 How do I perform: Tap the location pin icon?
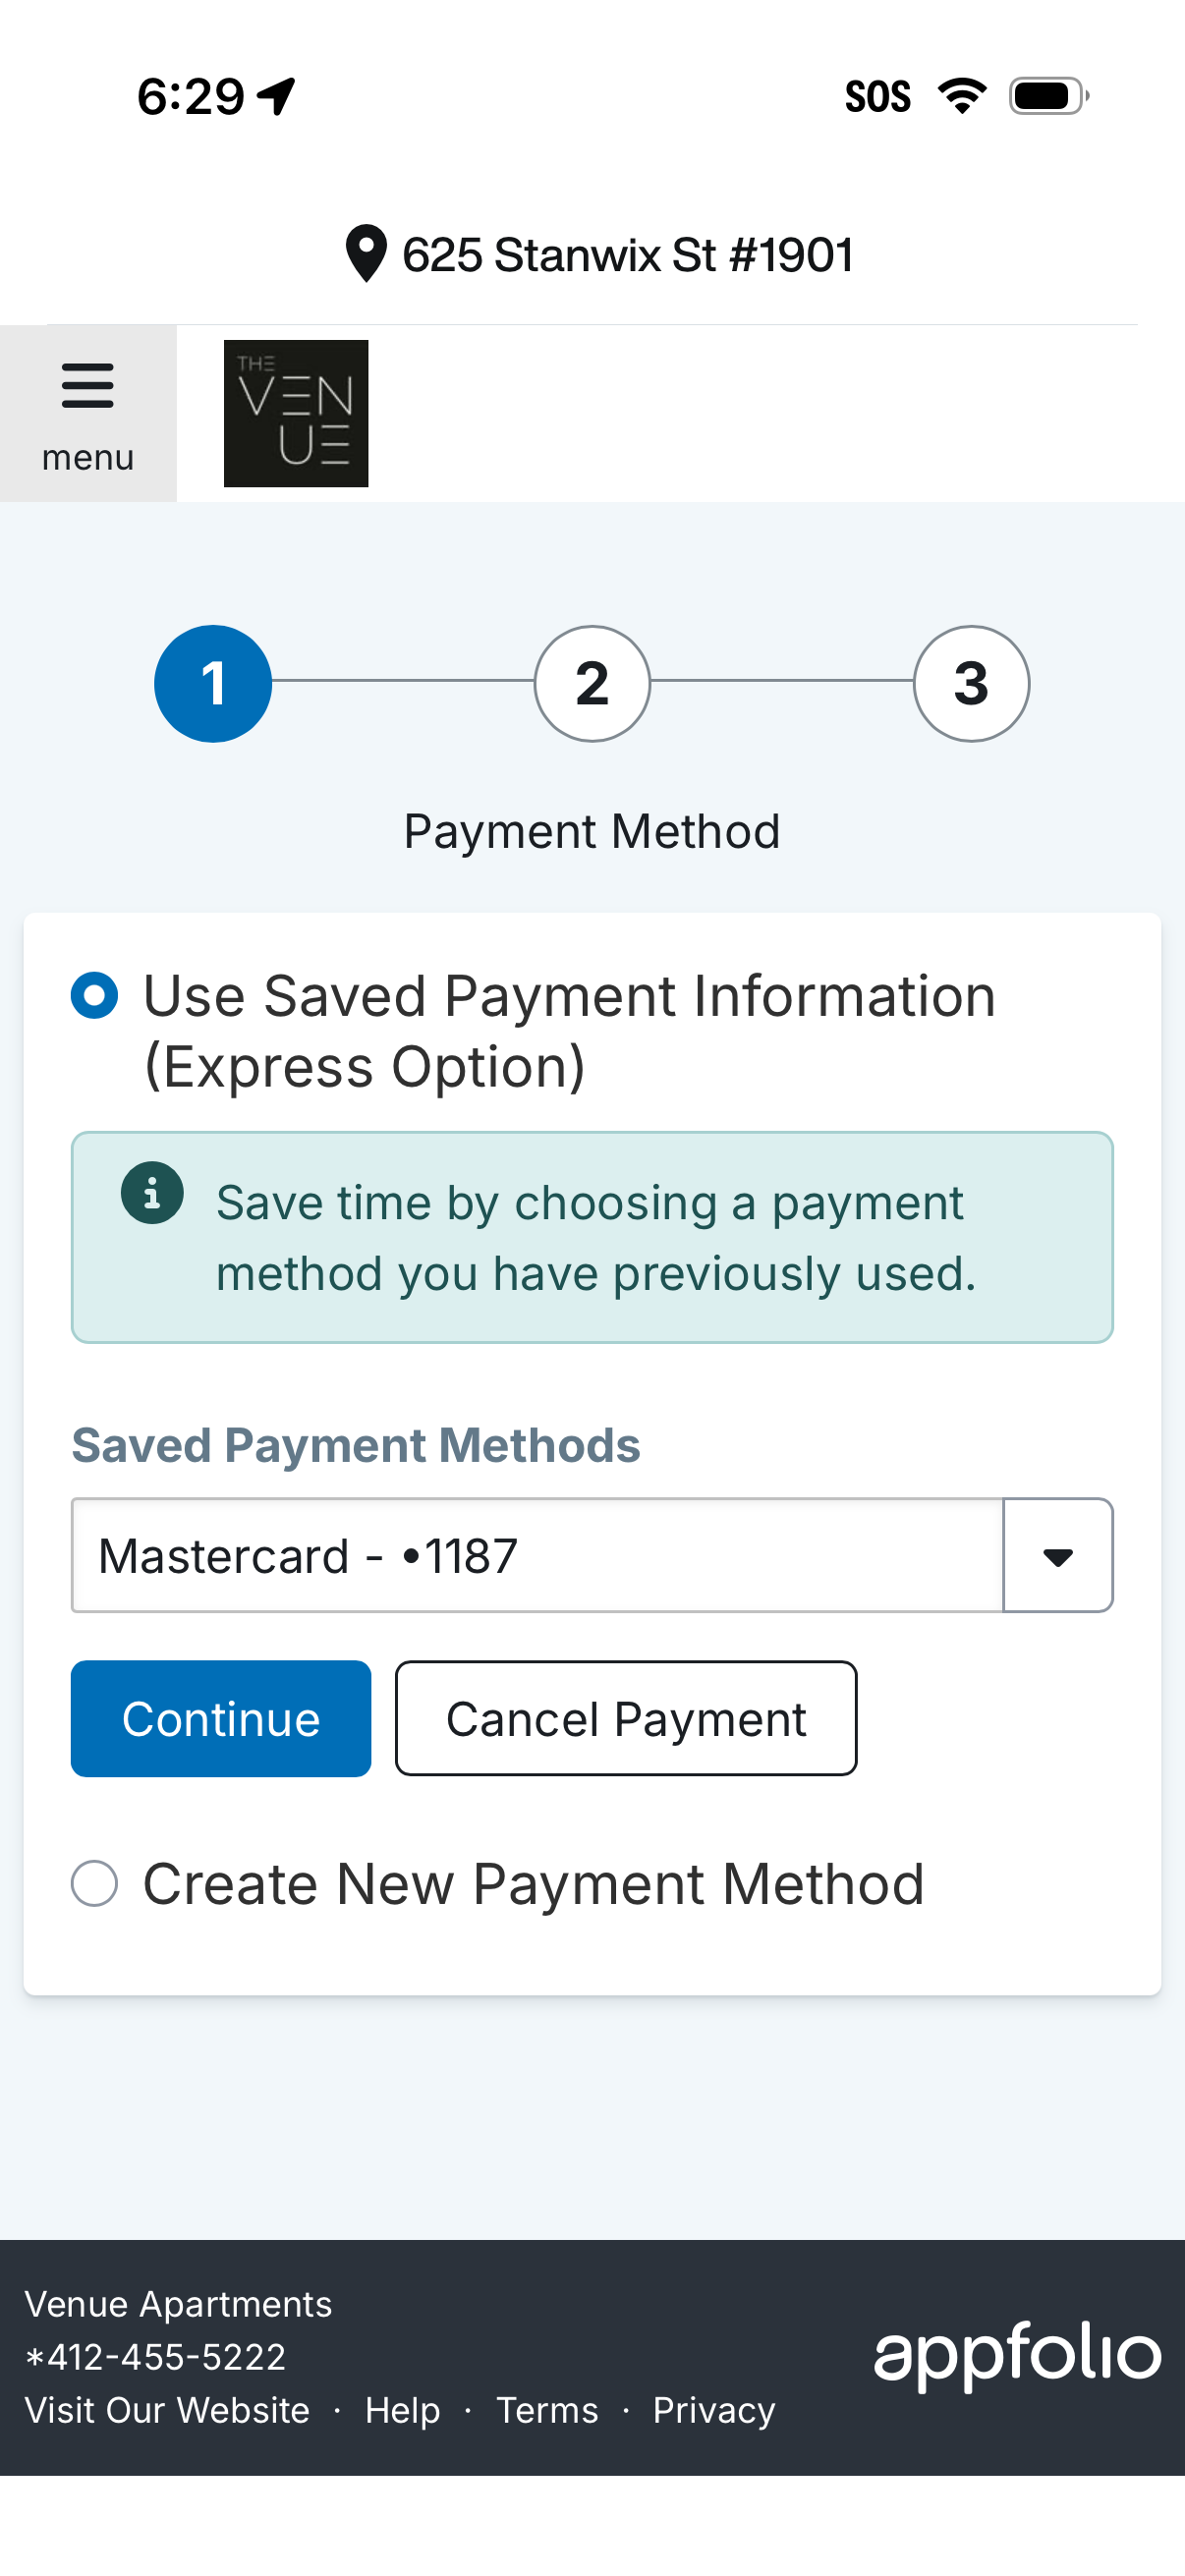click(x=366, y=254)
